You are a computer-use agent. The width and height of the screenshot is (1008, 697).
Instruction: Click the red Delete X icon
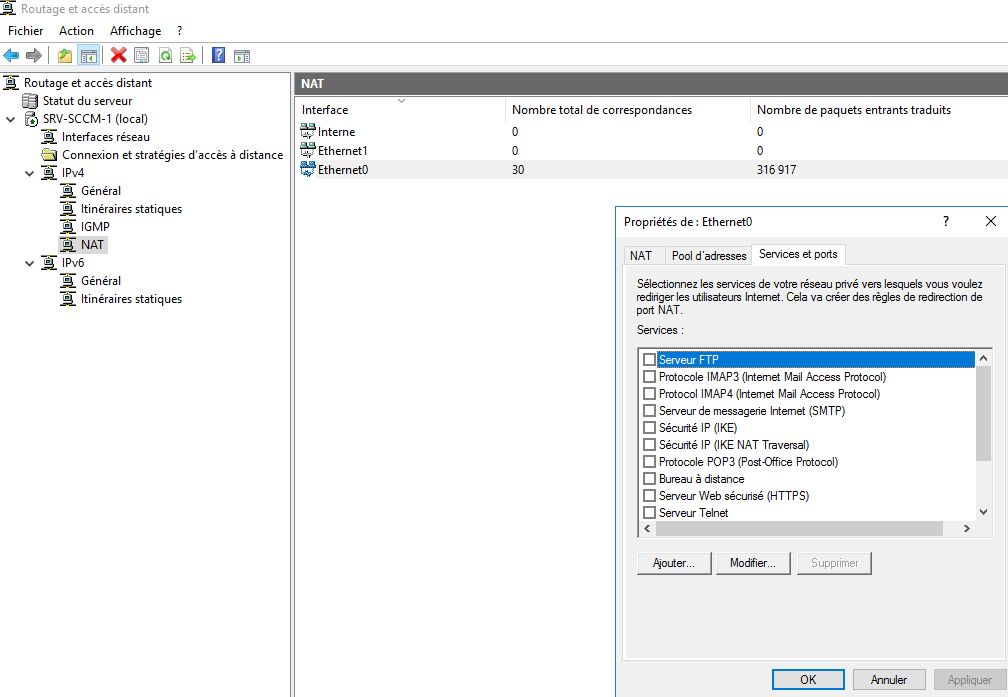click(x=119, y=56)
